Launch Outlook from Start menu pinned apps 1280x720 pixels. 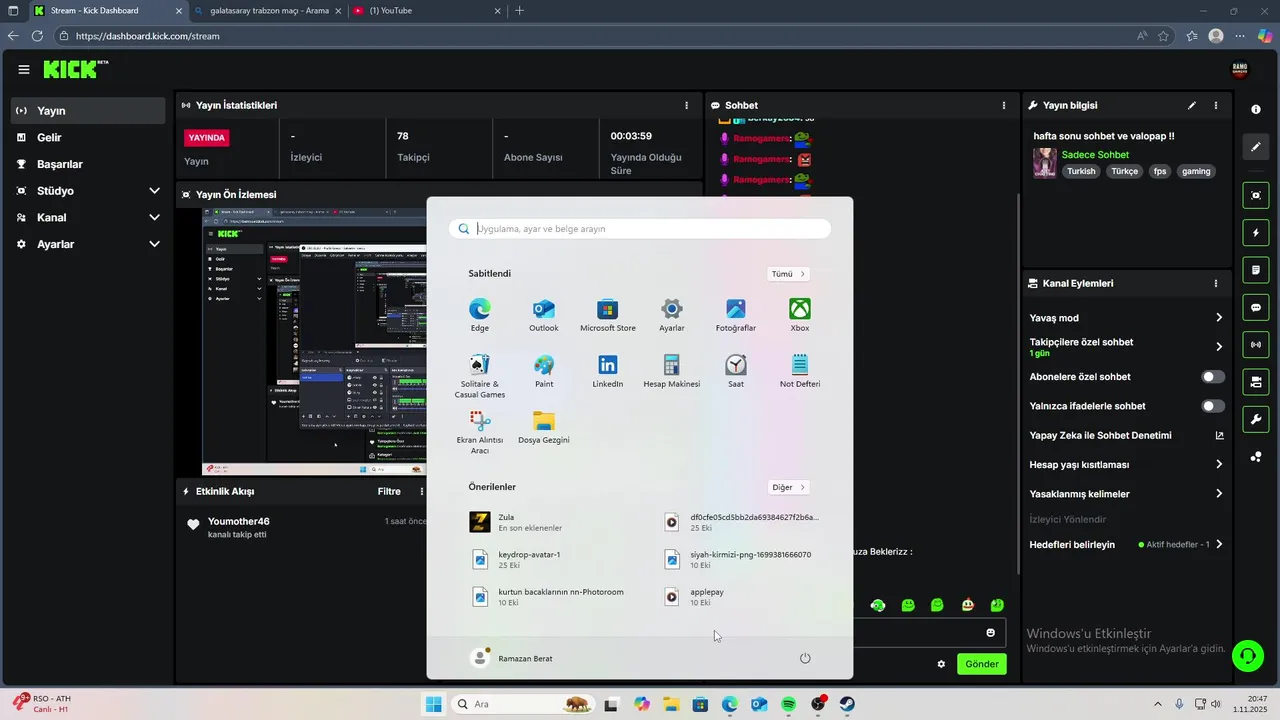click(544, 315)
